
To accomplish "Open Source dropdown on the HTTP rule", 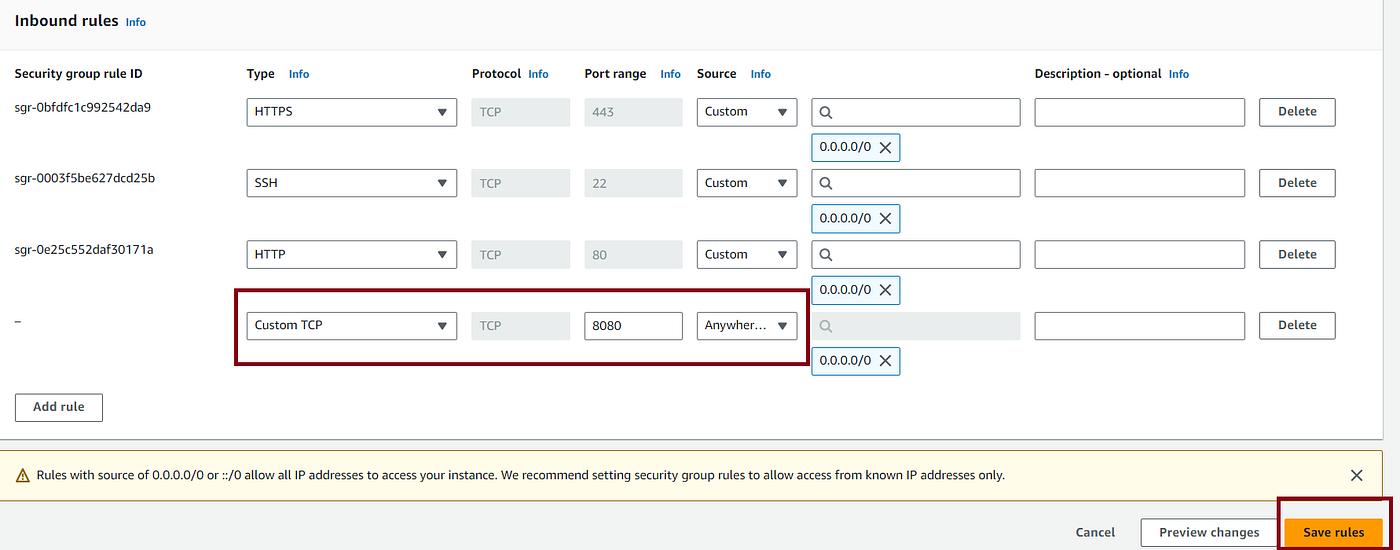I will (747, 254).
